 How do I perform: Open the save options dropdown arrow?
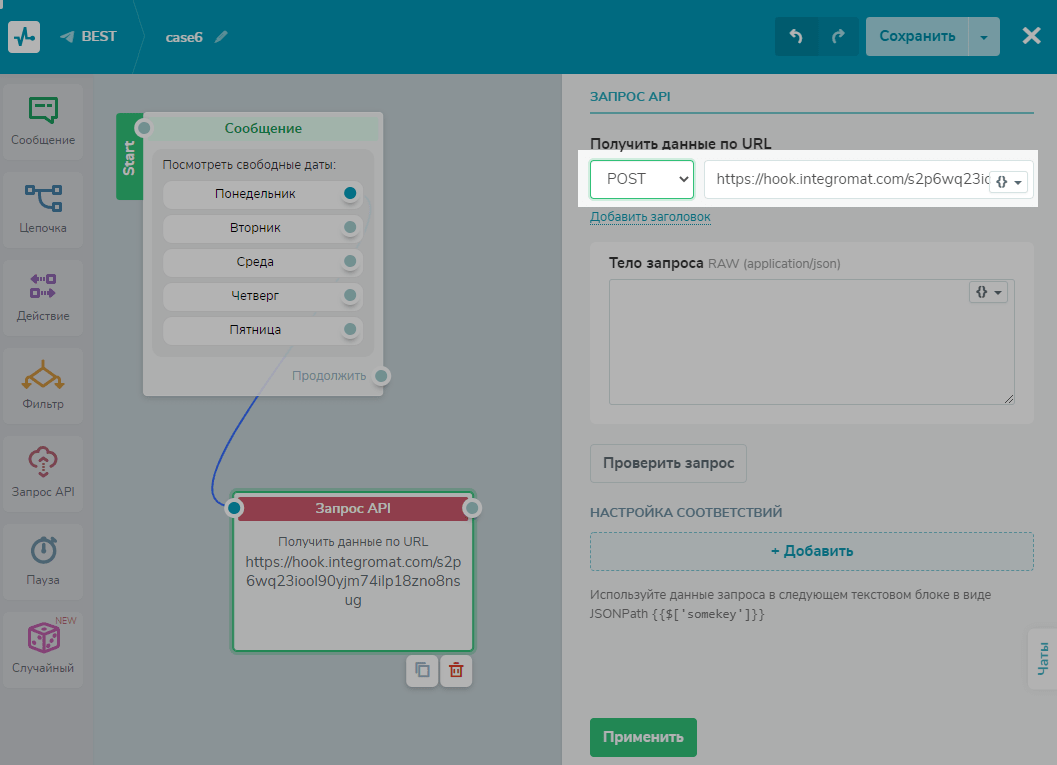(984, 37)
